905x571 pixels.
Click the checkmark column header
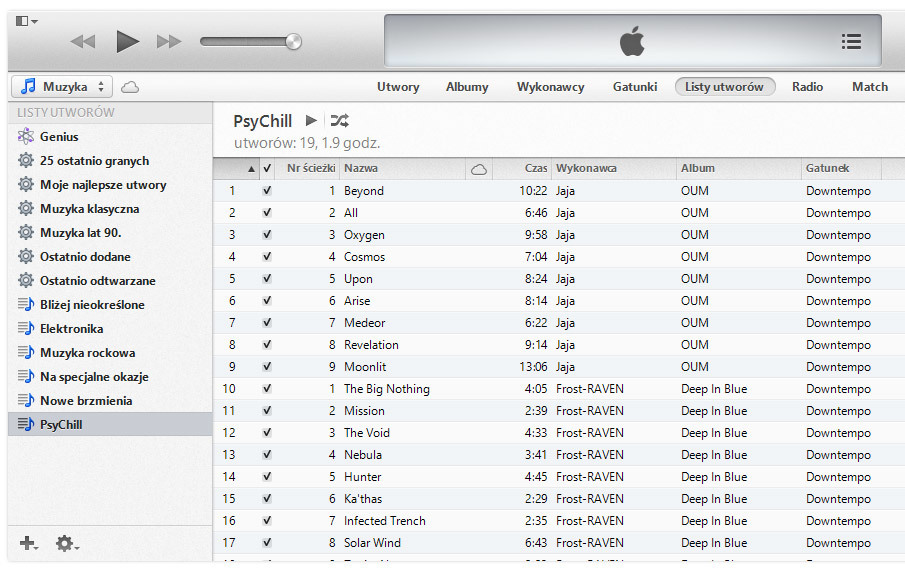tap(267, 169)
